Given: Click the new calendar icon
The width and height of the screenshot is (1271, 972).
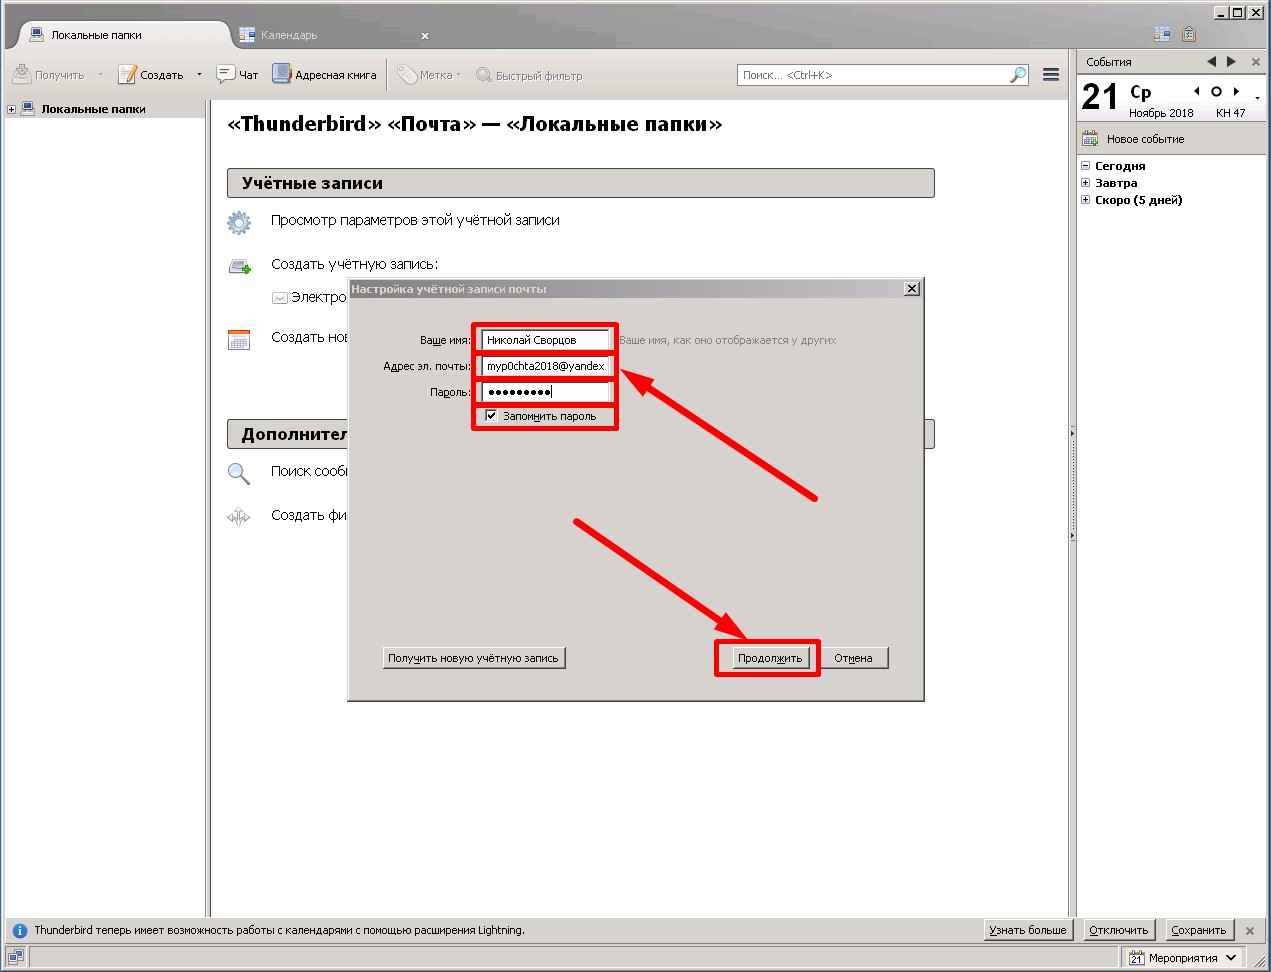Looking at the screenshot, I should pyautogui.click(x=239, y=339).
